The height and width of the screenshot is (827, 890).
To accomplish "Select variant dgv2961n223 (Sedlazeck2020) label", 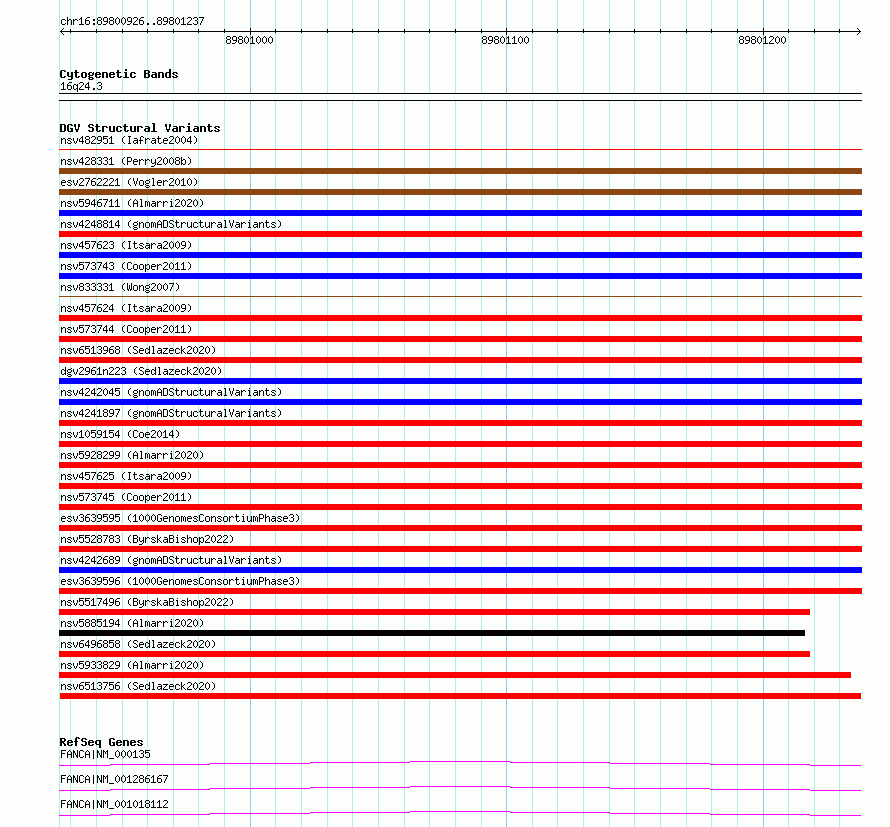I will point(141,371).
